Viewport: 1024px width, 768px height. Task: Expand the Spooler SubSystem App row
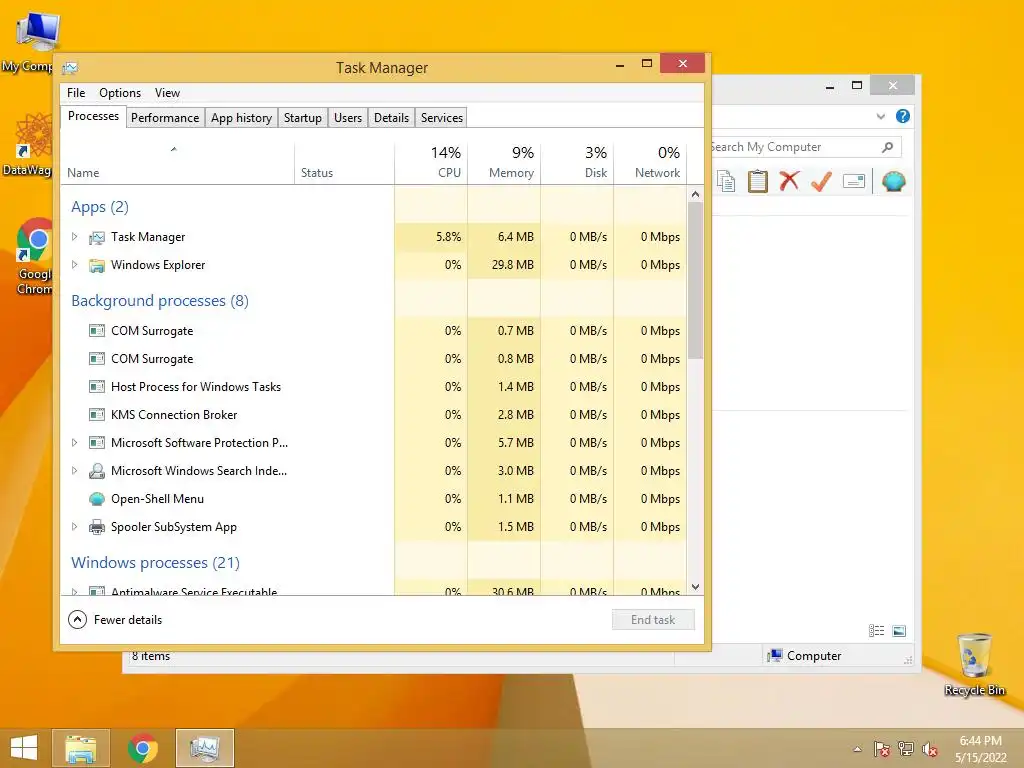(74, 526)
